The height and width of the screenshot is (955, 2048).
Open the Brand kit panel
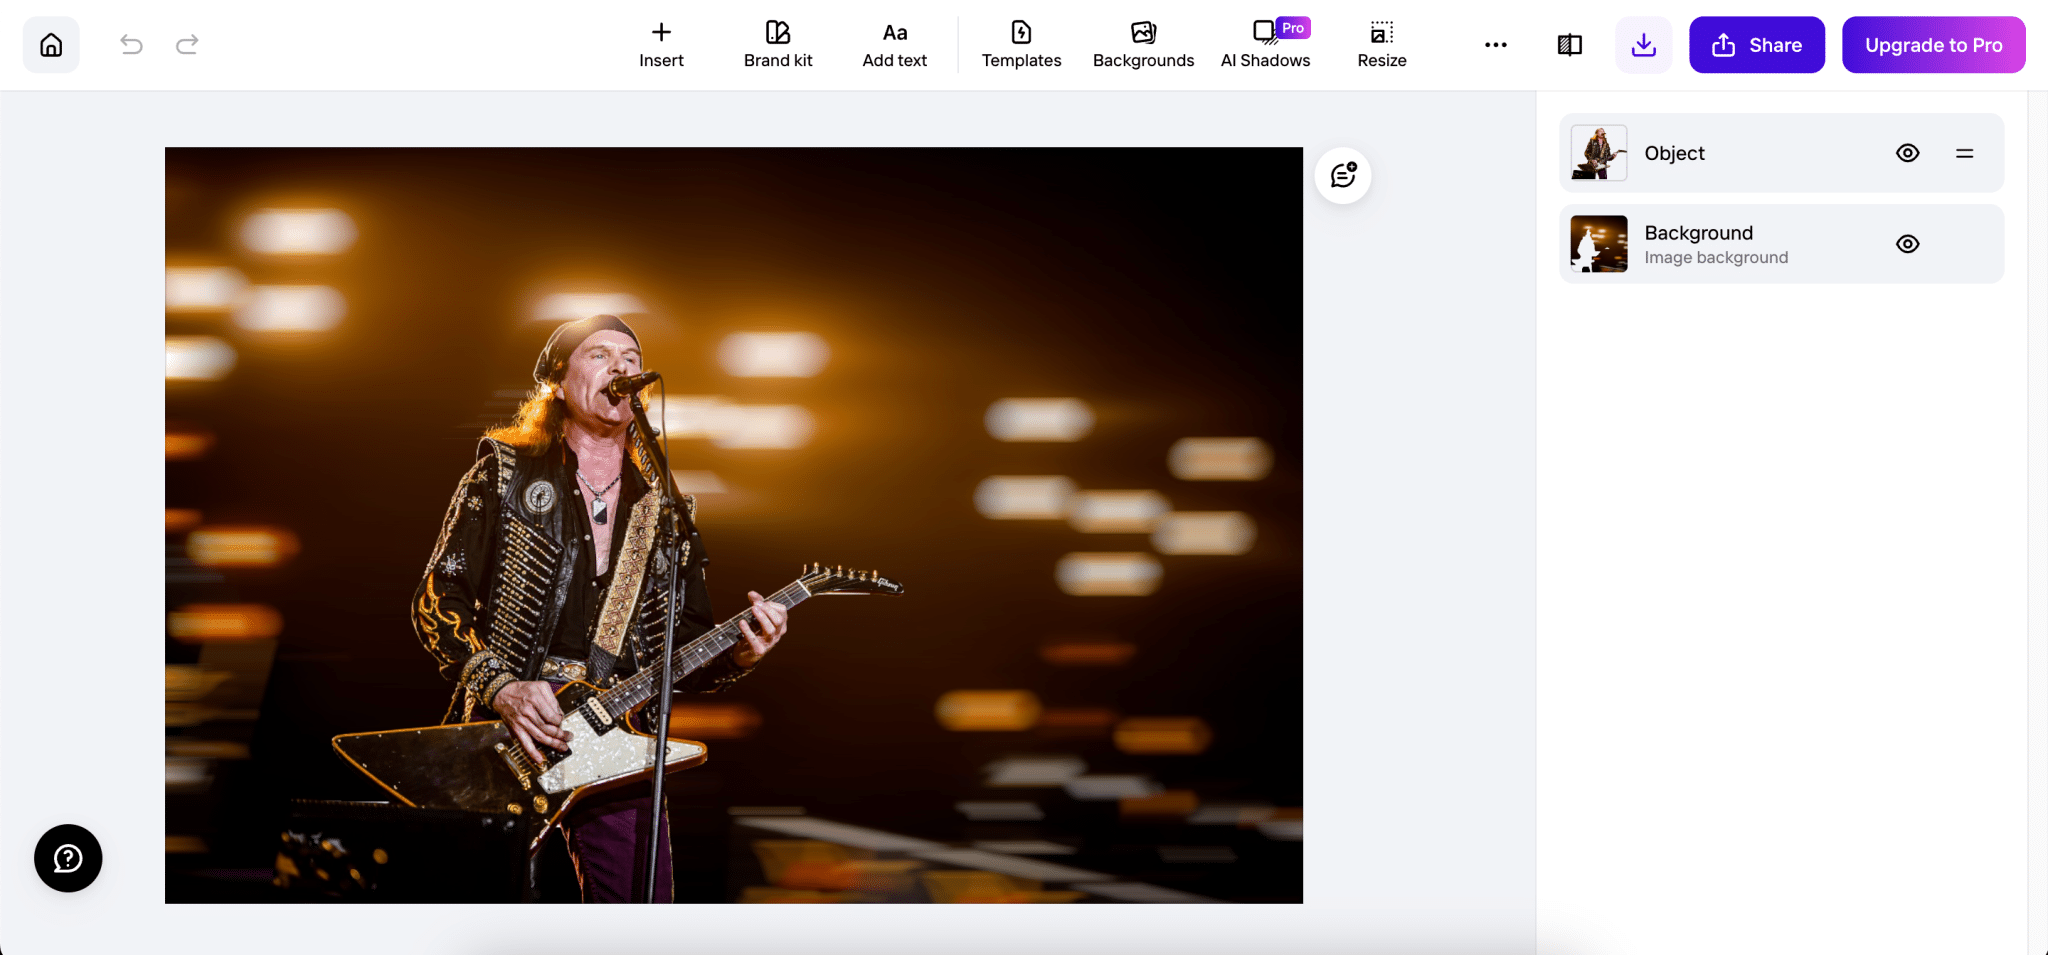[x=777, y=44]
